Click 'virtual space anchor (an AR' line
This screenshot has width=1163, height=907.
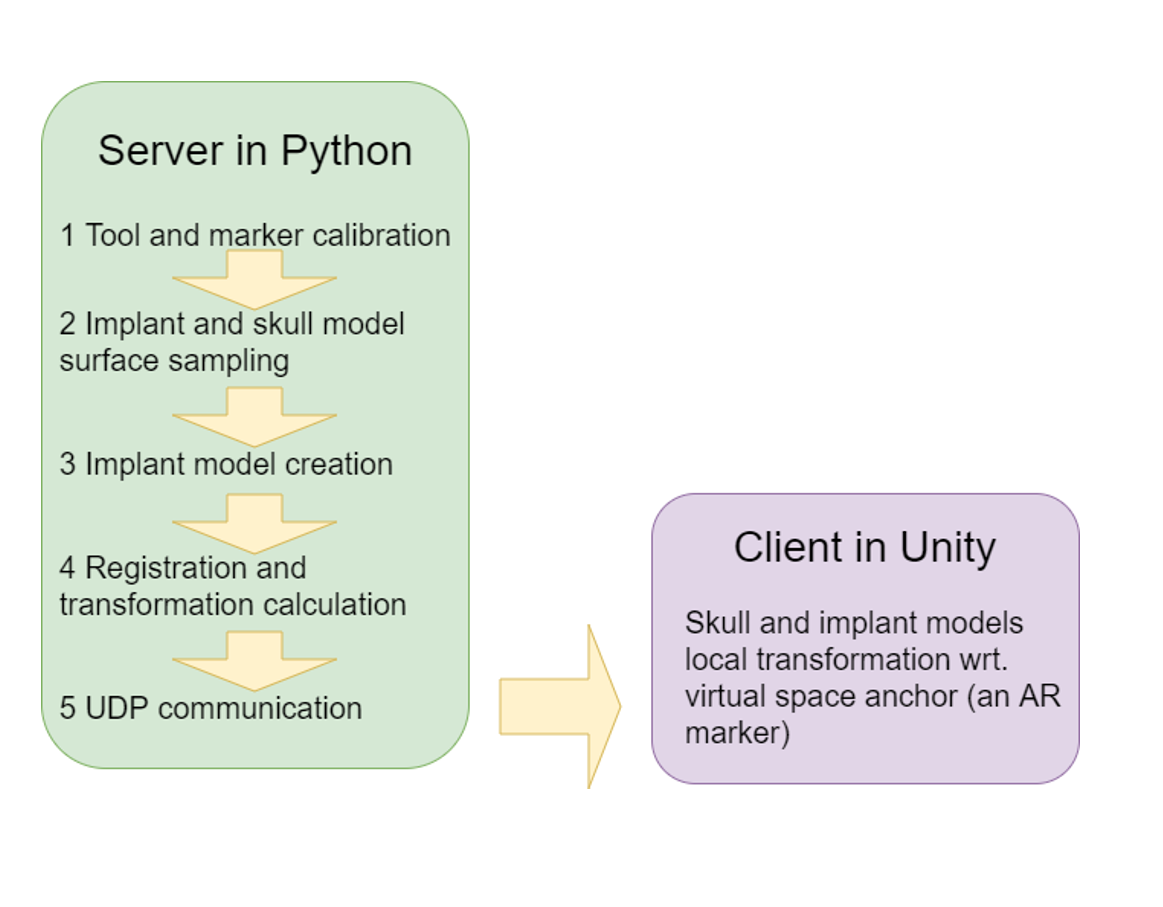pos(872,696)
